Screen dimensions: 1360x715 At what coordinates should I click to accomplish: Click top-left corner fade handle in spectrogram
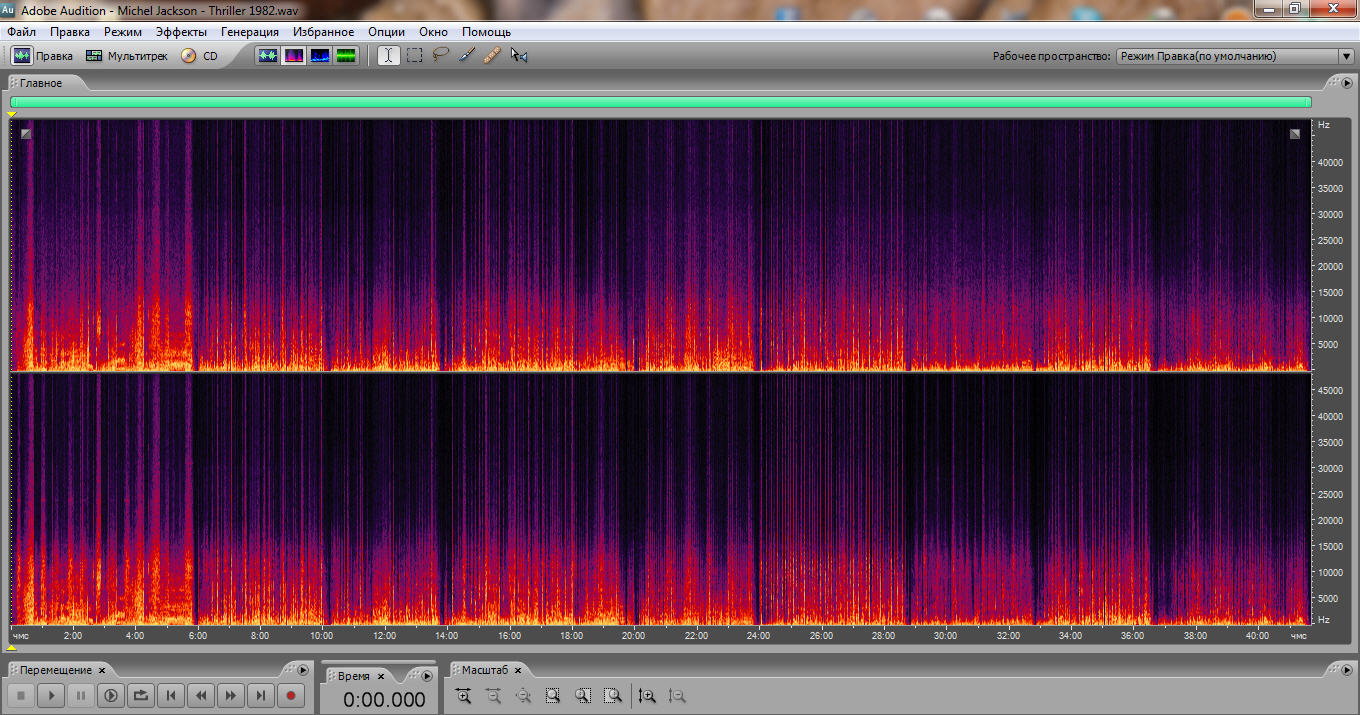click(x=26, y=133)
